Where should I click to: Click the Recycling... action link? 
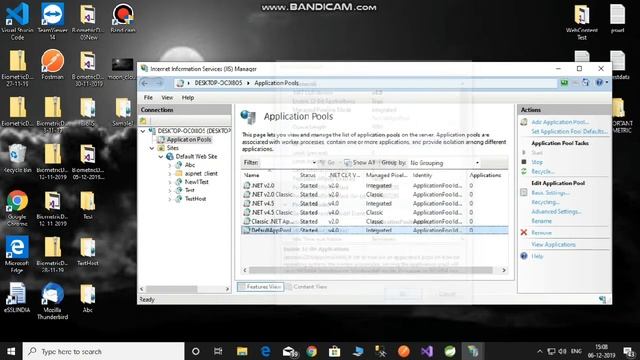pos(545,202)
